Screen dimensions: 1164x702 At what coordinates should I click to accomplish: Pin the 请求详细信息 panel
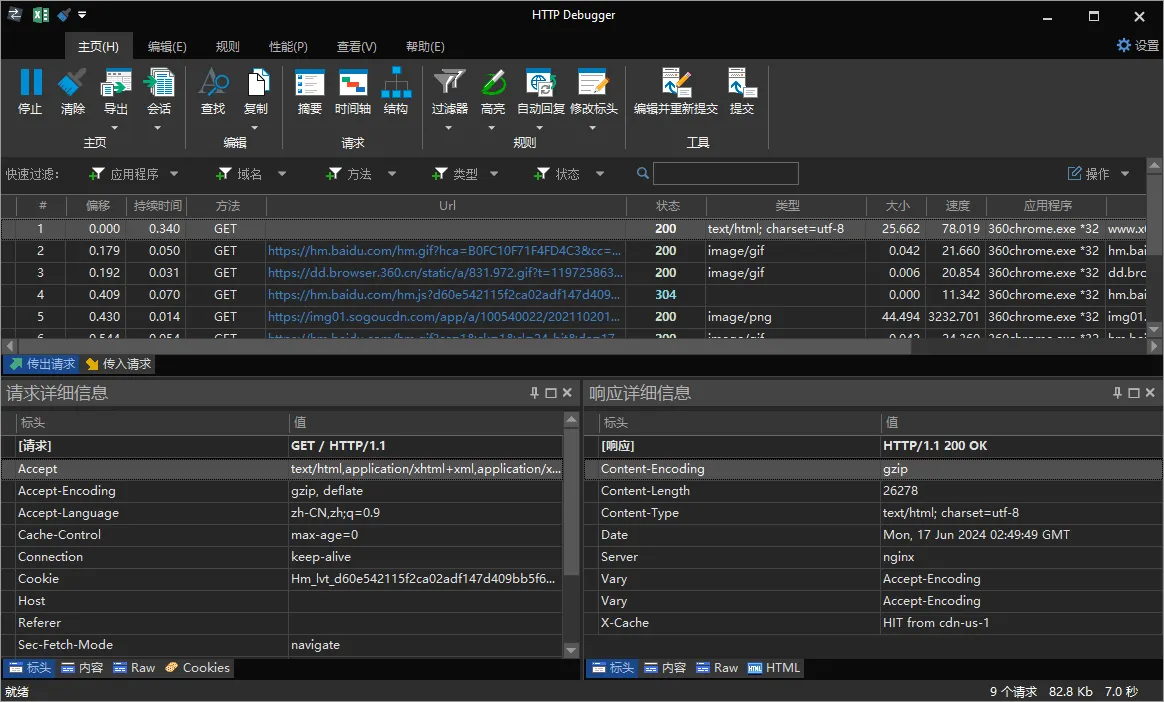[534, 393]
